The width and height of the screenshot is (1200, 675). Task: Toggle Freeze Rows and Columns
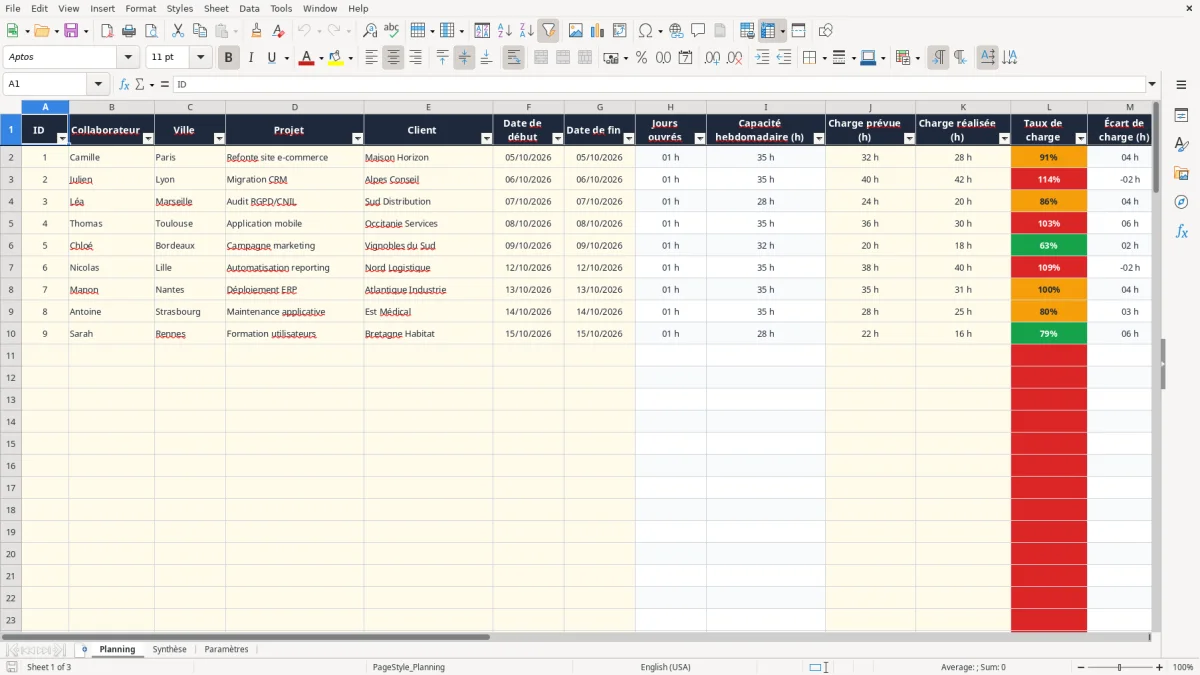(767, 31)
